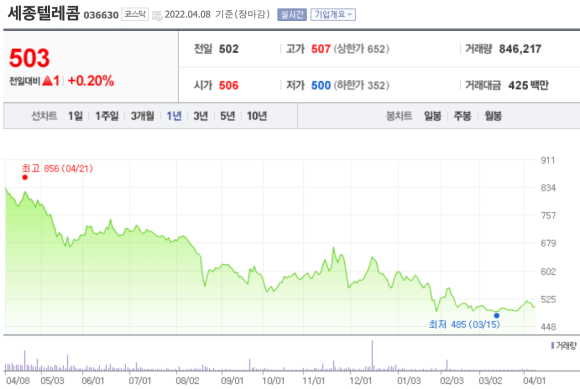Click the red up-triangle change indicator
This screenshot has height=389, width=580.
pyautogui.click(x=47, y=80)
